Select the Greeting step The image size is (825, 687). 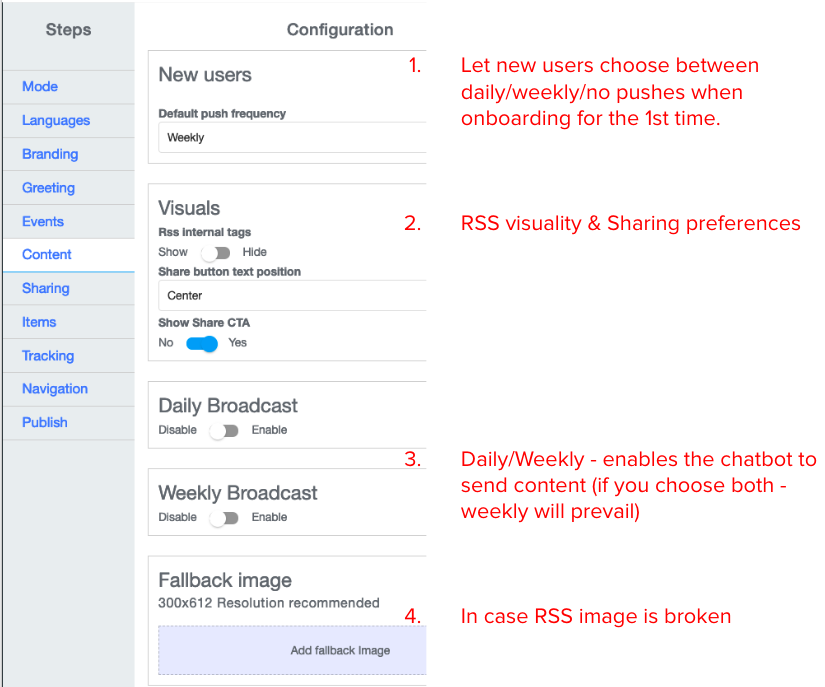pyautogui.click(x=48, y=188)
